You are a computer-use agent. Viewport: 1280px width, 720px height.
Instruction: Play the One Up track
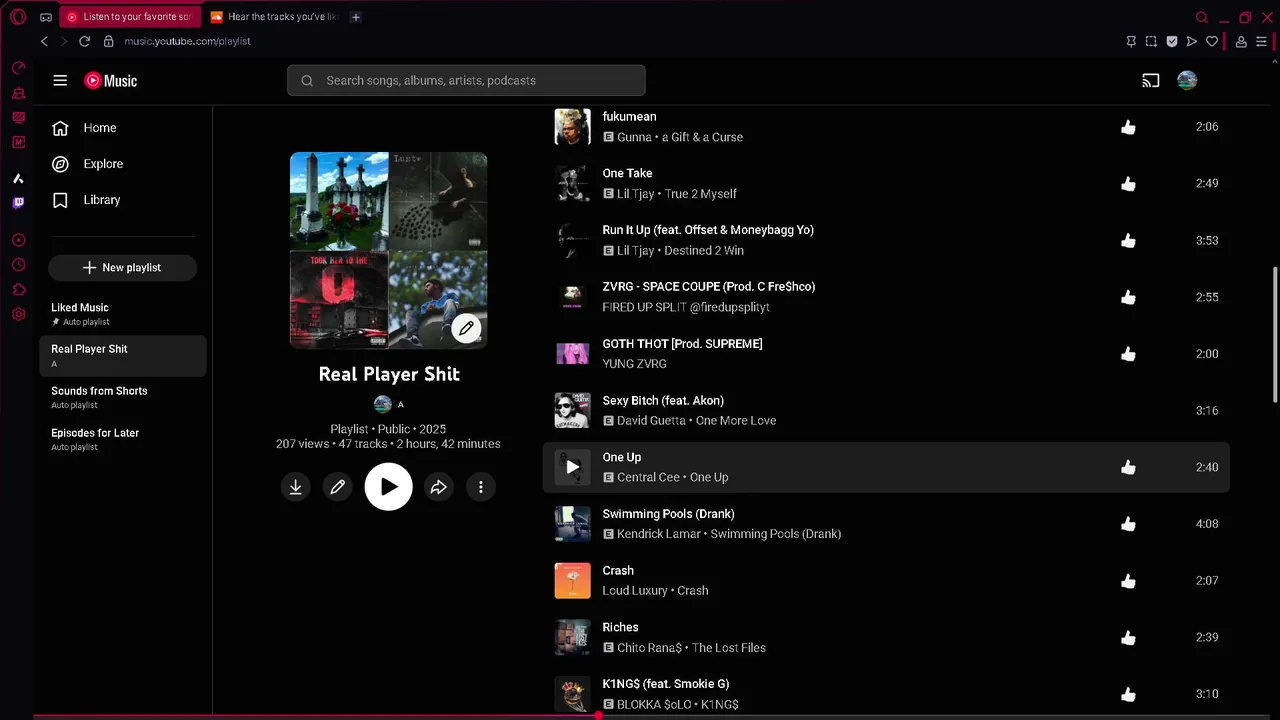pyautogui.click(x=573, y=467)
